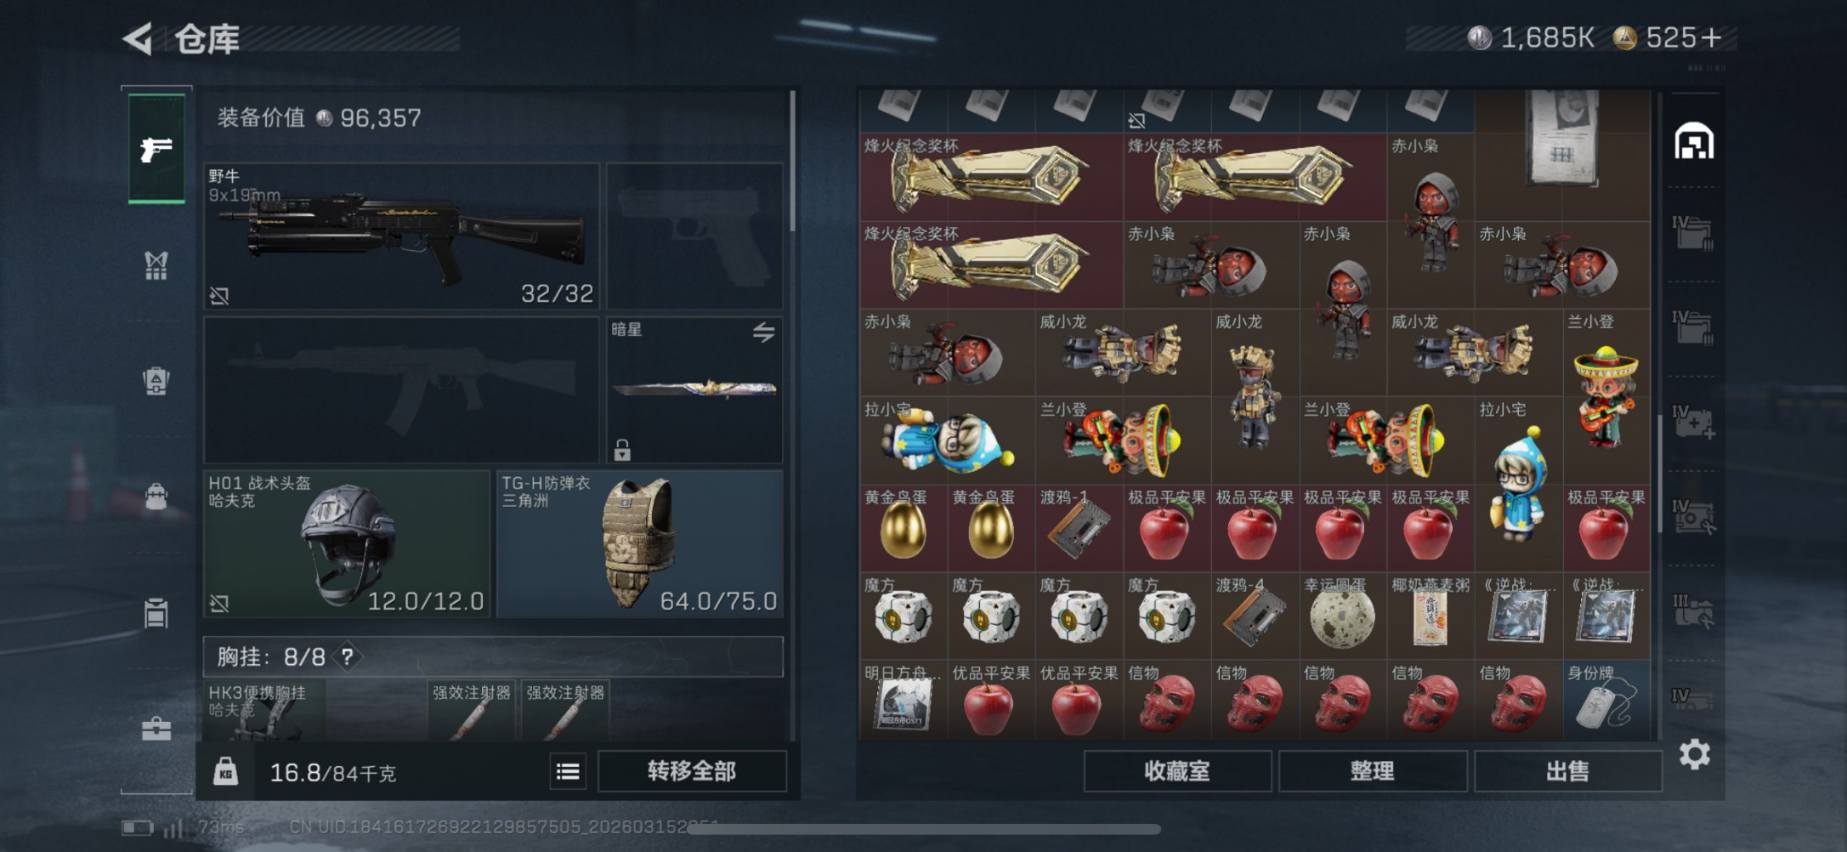
Task: Select the 野牛 9x19mm weapon slot
Action: point(402,236)
